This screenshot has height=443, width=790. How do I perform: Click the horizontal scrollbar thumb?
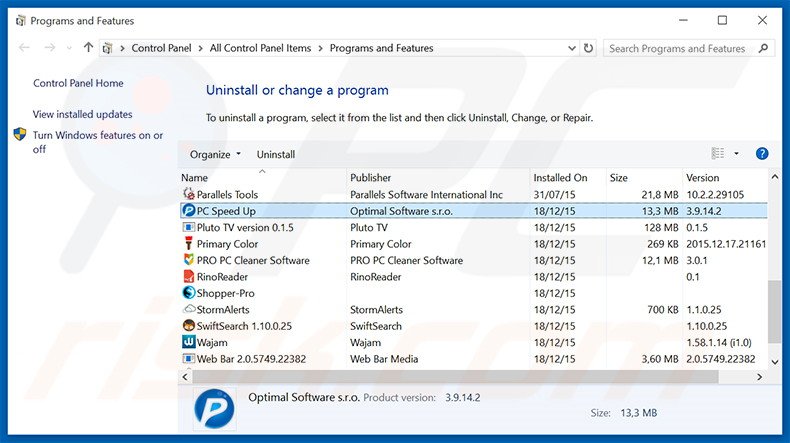pyautogui.click(x=455, y=376)
